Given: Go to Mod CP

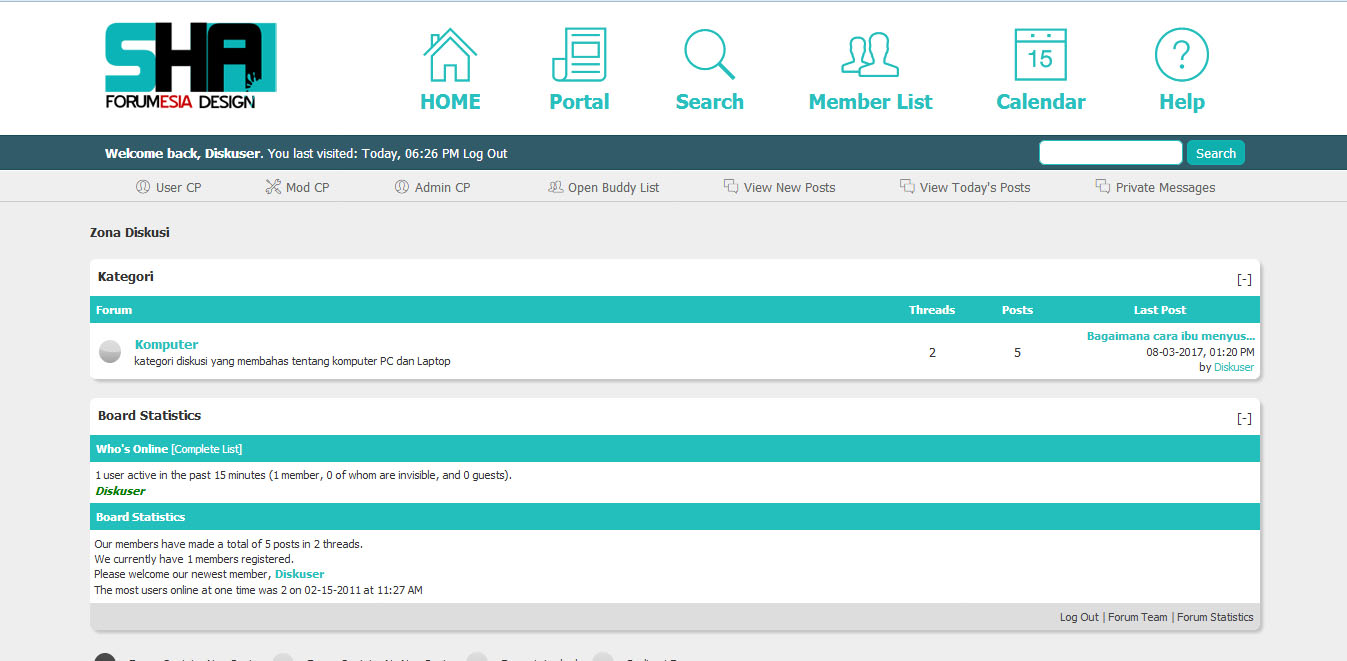Looking at the screenshot, I should pyautogui.click(x=297, y=187).
